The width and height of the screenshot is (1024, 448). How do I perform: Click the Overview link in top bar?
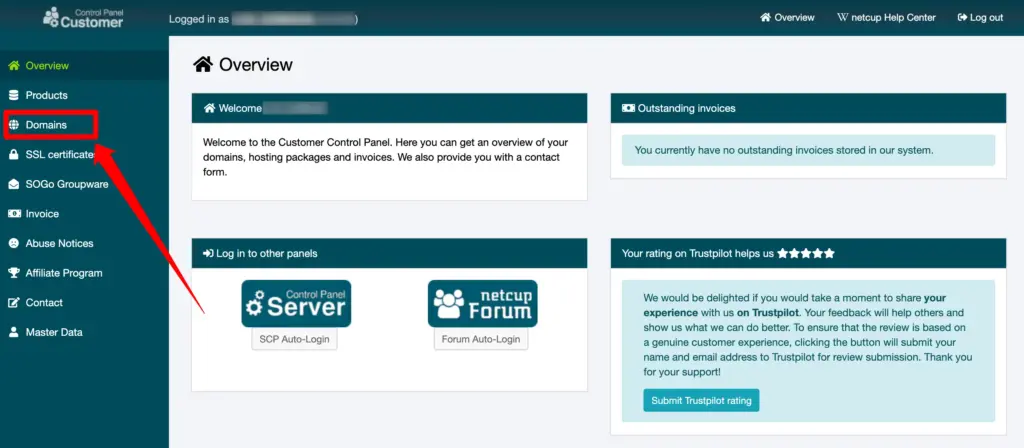coord(787,17)
